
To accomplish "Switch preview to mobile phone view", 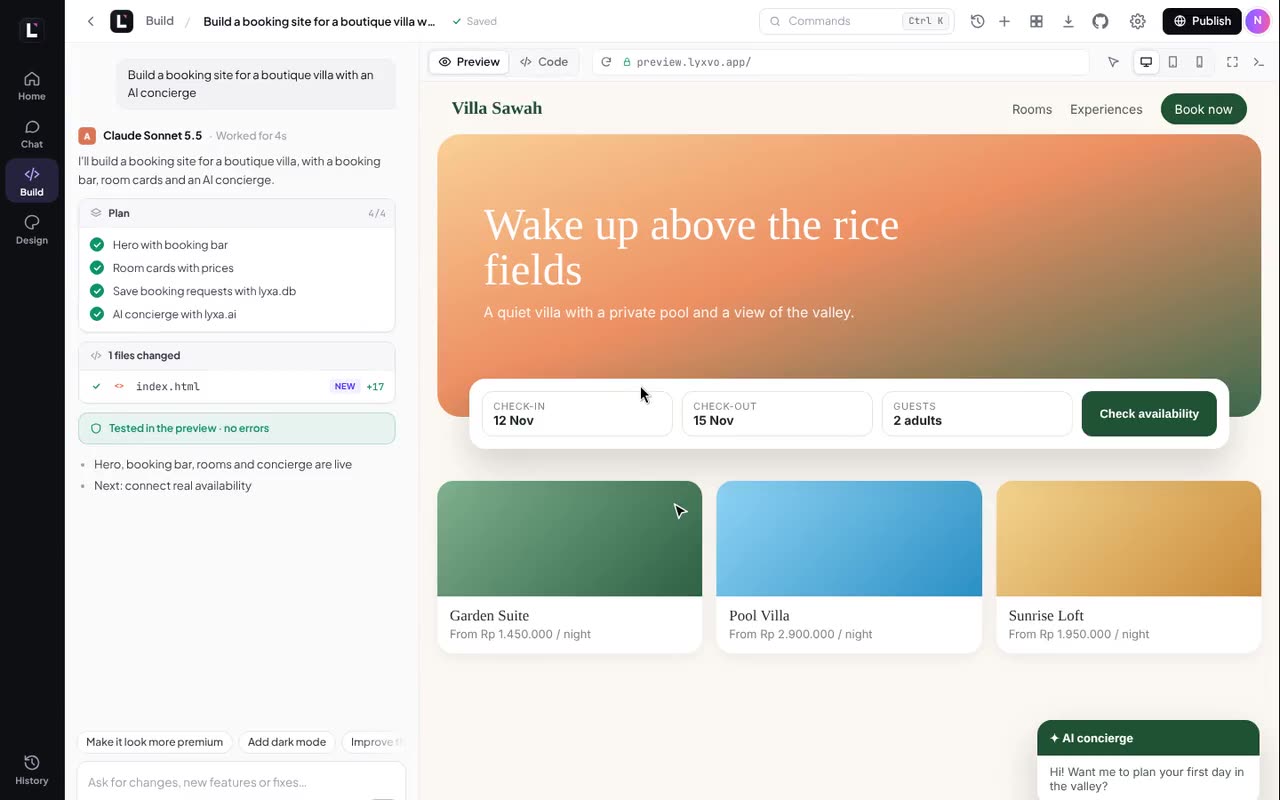I will click(x=1199, y=62).
